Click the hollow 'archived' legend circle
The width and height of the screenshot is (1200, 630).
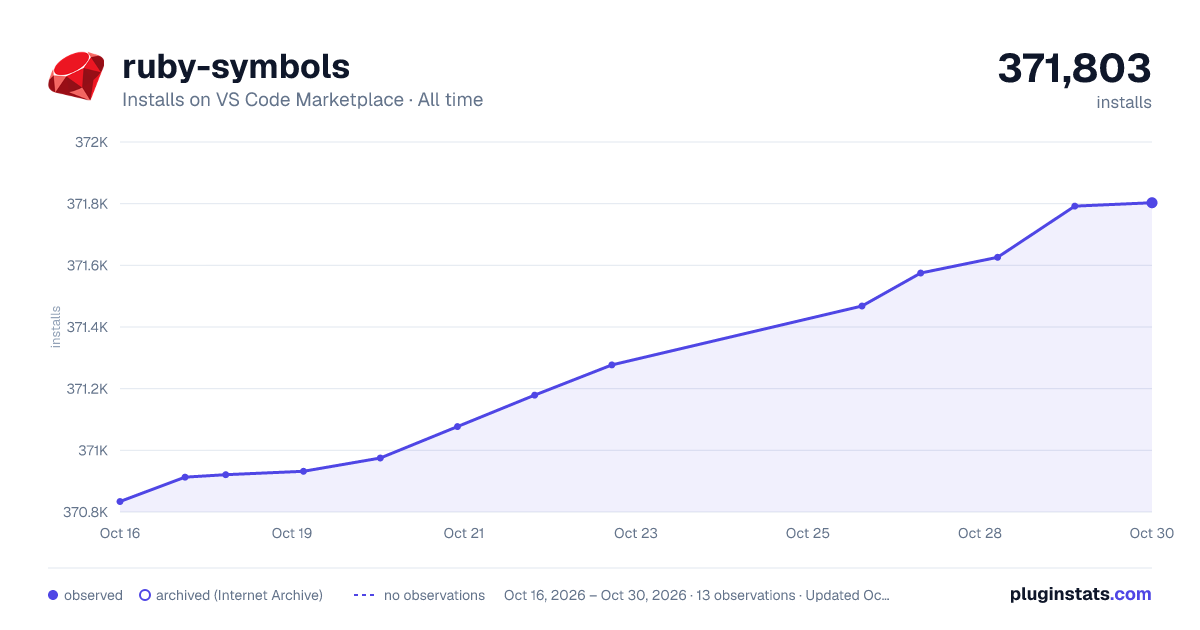tap(145, 595)
